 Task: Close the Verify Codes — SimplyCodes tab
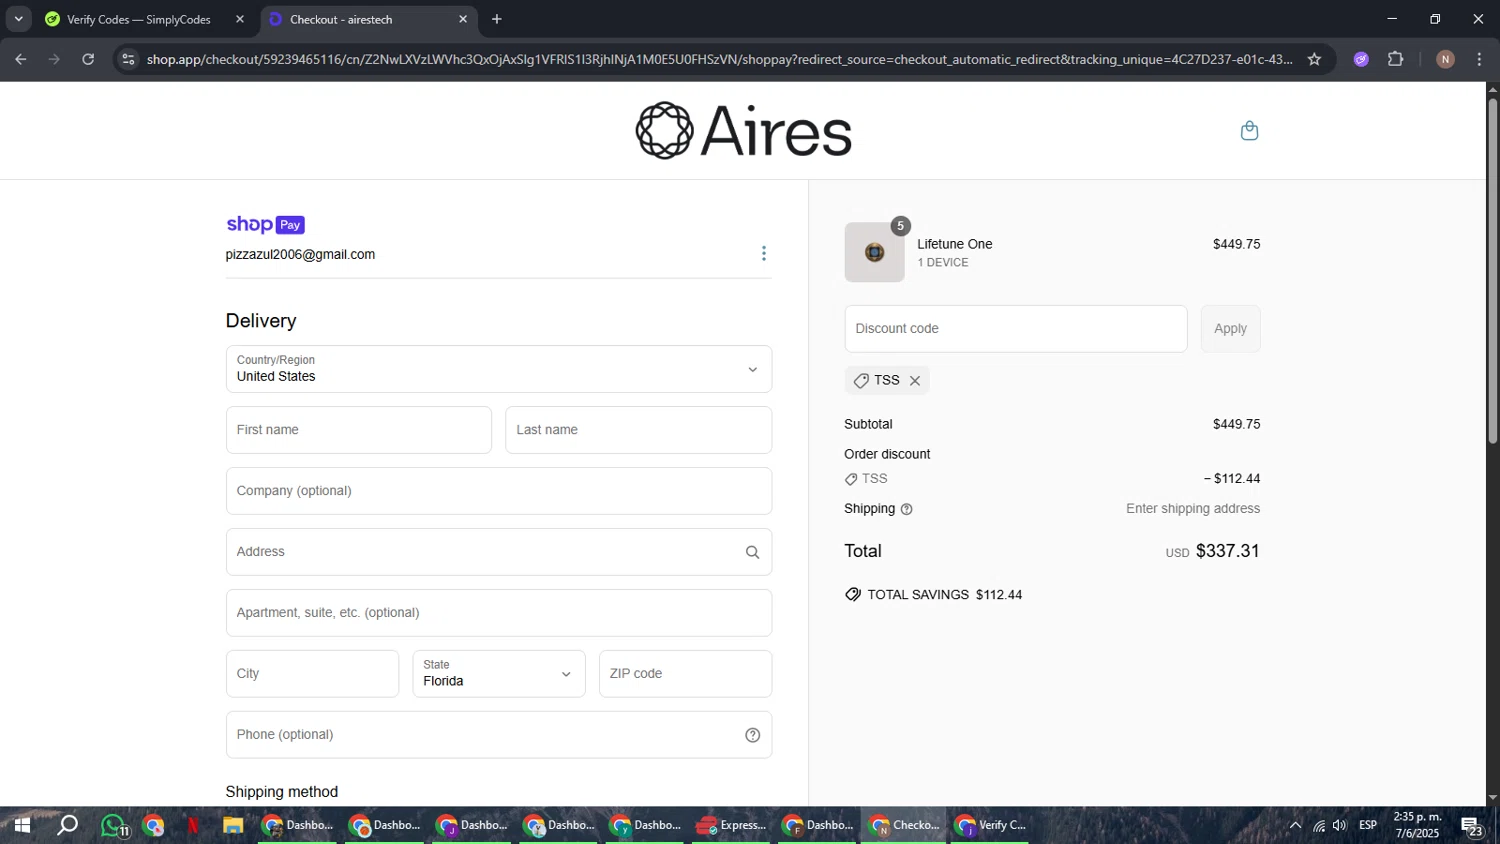coord(240,19)
